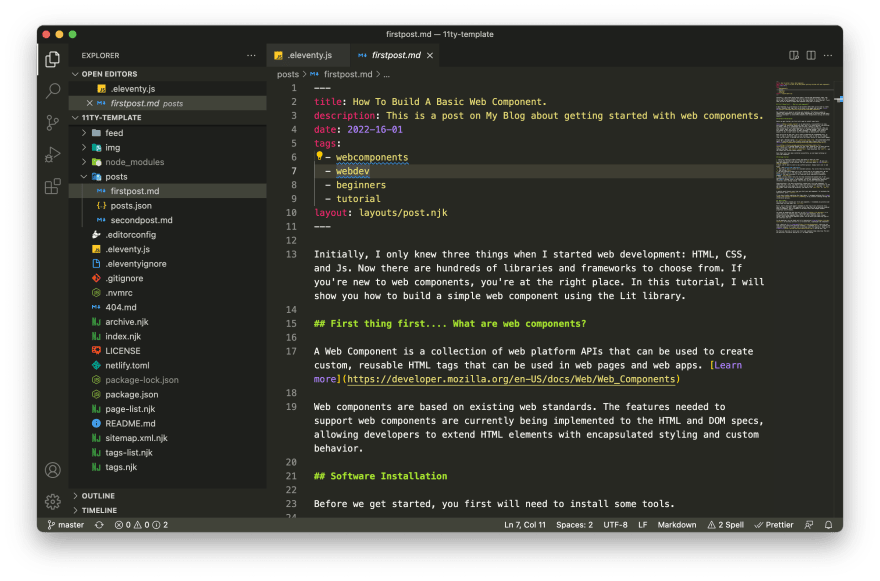880x581 pixels.
Task: Click the lightbulb quick fix icon
Action: (x=319, y=156)
